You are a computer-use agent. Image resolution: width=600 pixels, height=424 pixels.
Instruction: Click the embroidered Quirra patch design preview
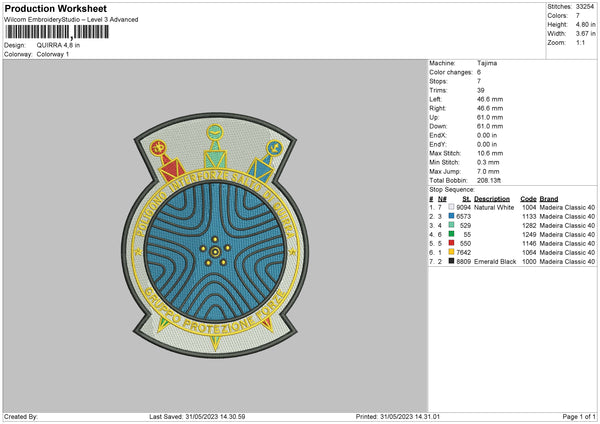[x=215, y=235]
